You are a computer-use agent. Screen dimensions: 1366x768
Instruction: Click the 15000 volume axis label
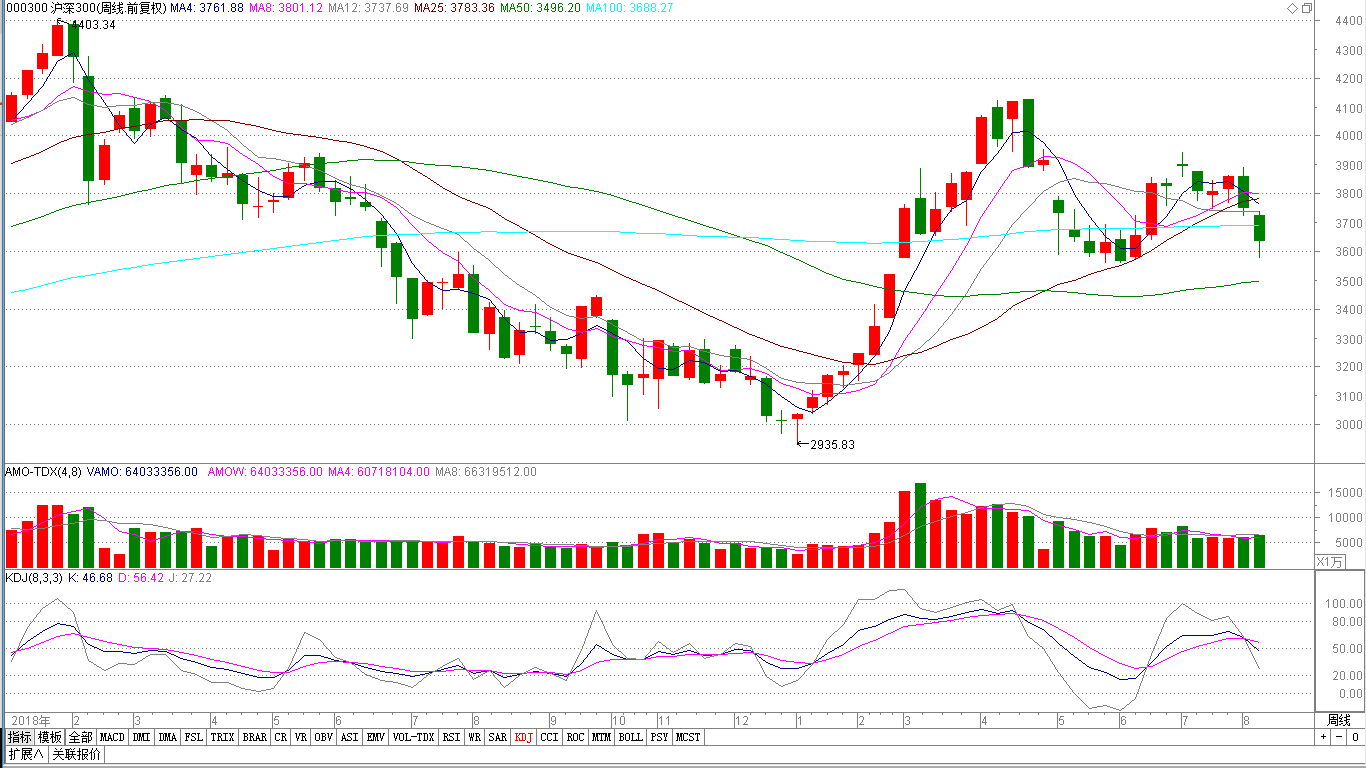click(1345, 493)
